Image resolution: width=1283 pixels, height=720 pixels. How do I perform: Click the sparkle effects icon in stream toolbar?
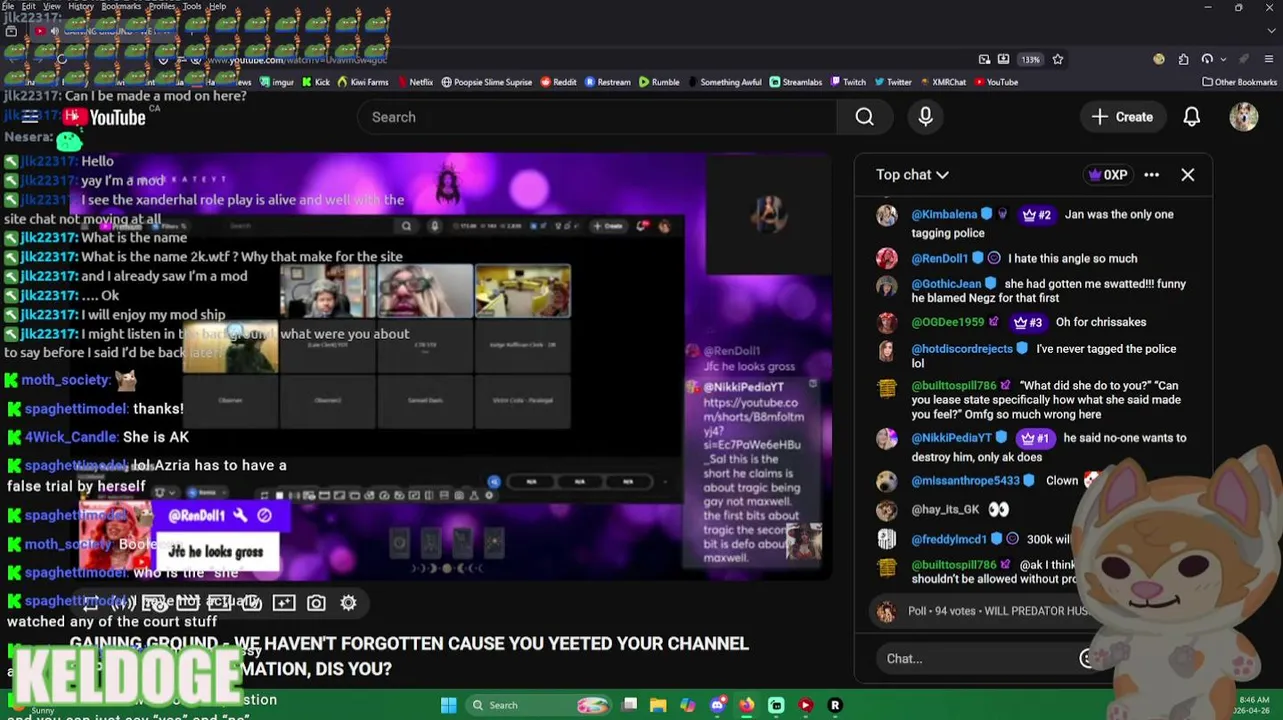click(x=284, y=603)
